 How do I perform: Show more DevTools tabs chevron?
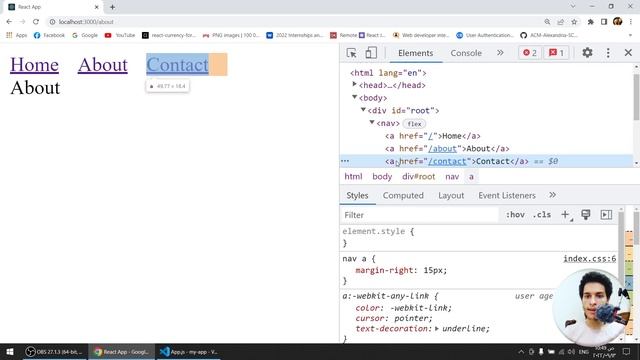pos(500,53)
